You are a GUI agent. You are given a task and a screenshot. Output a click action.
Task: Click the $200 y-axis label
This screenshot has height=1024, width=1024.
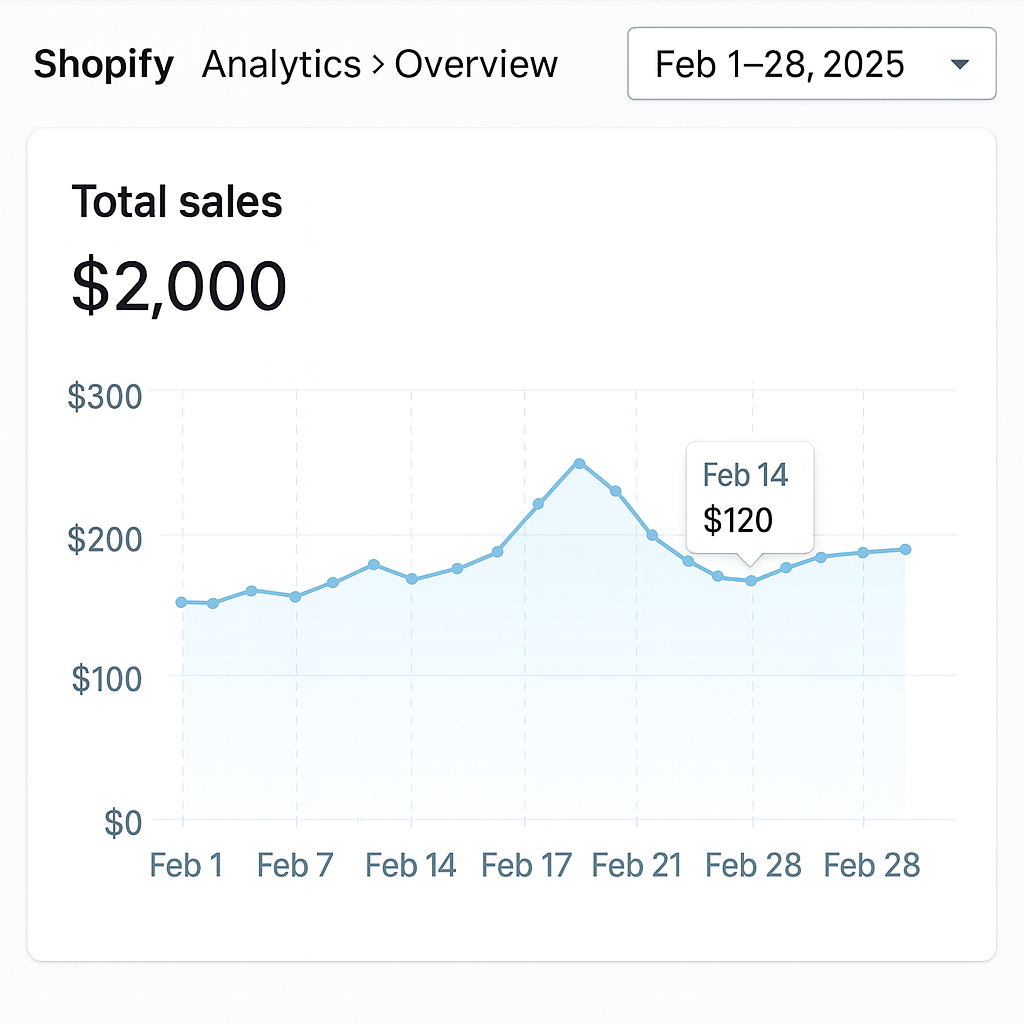tap(104, 539)
